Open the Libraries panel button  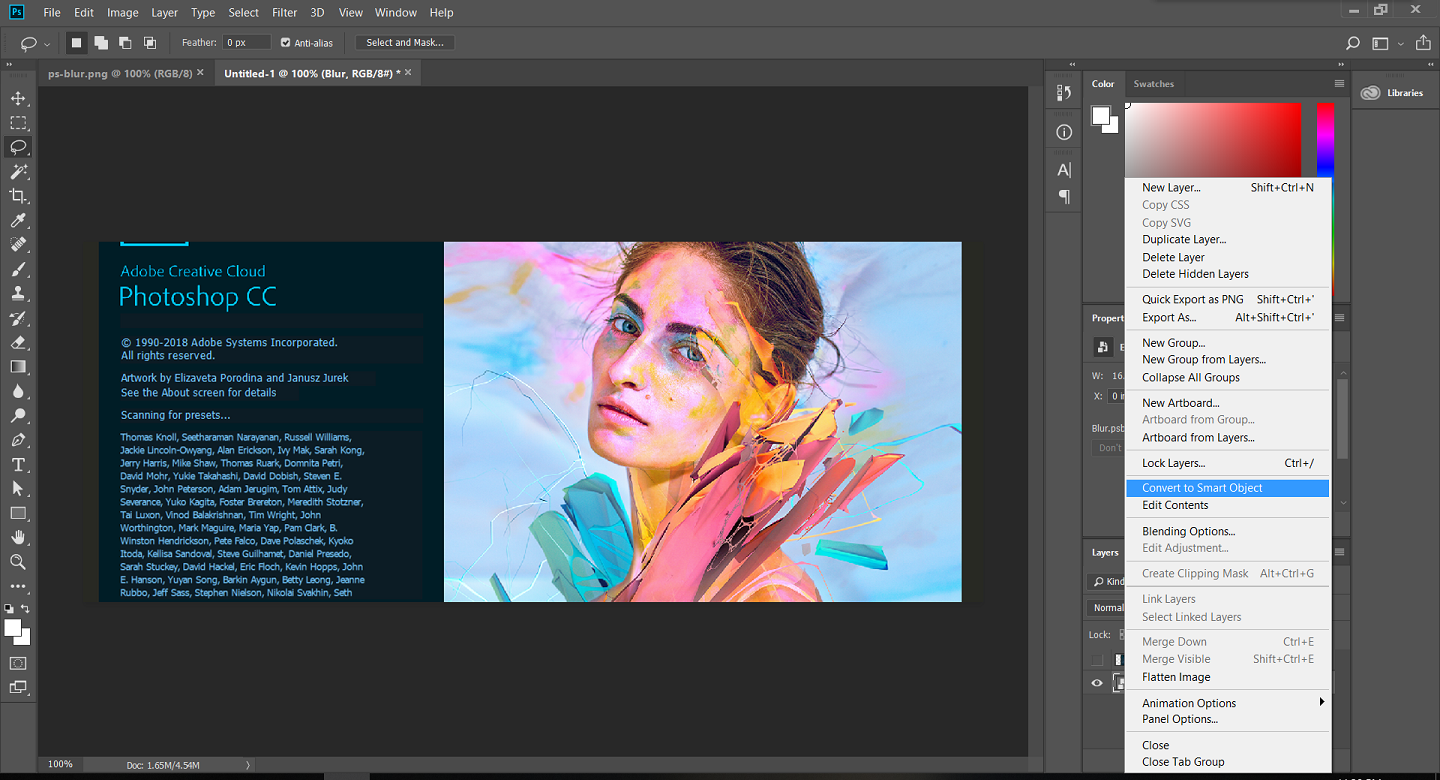(x=1394, y=93)
